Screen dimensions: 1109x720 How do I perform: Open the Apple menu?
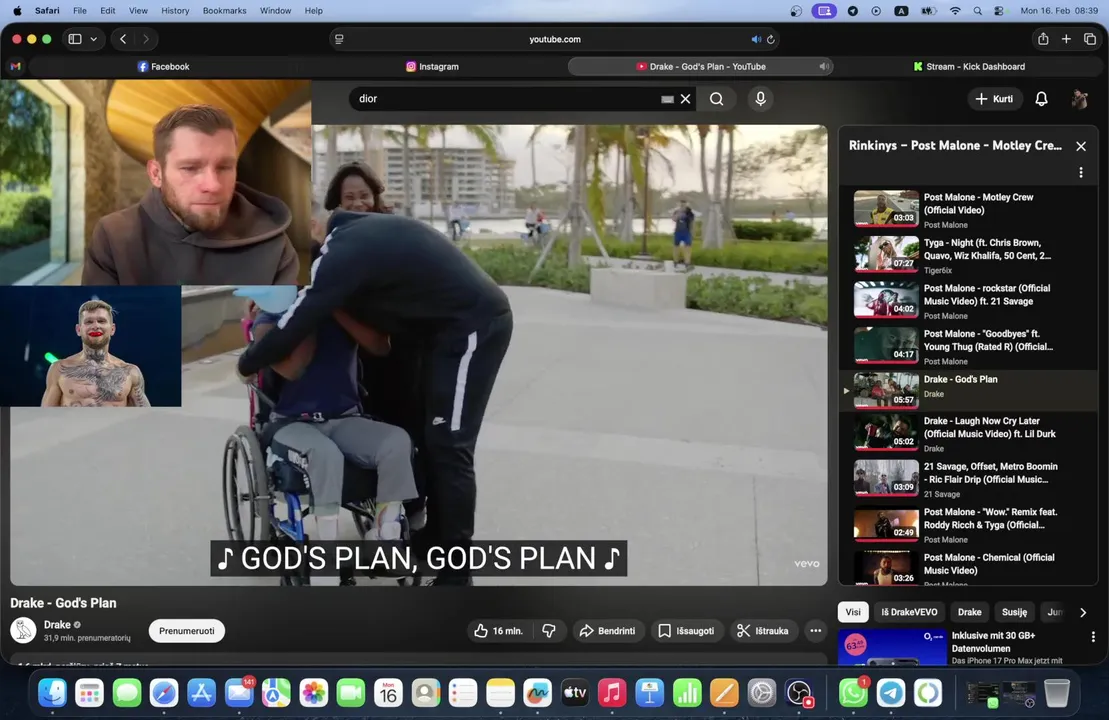point(17,11)
